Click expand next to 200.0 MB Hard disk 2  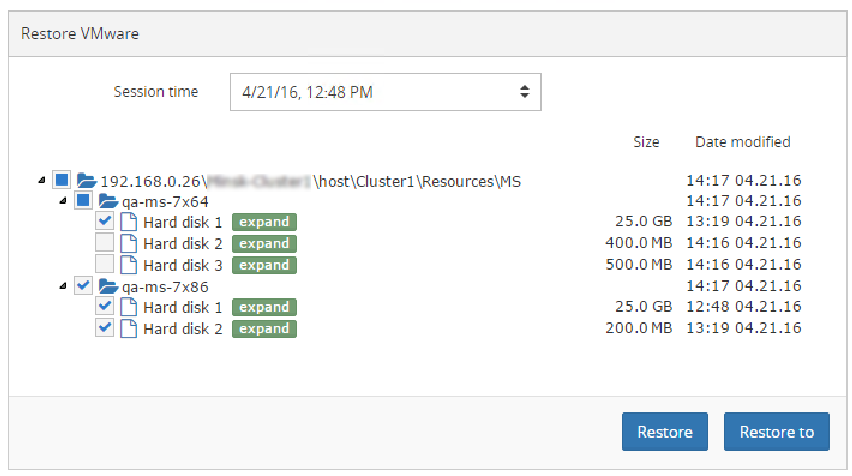tap(264, 329)
